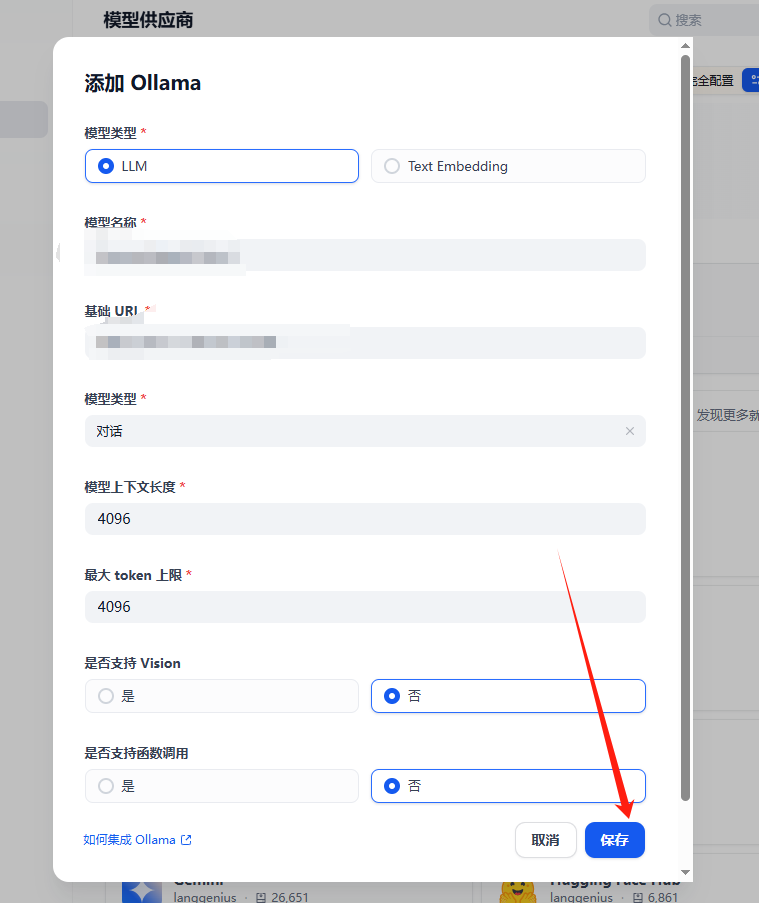Click the 是否支持函数调用 label

[x=136, y=753]
